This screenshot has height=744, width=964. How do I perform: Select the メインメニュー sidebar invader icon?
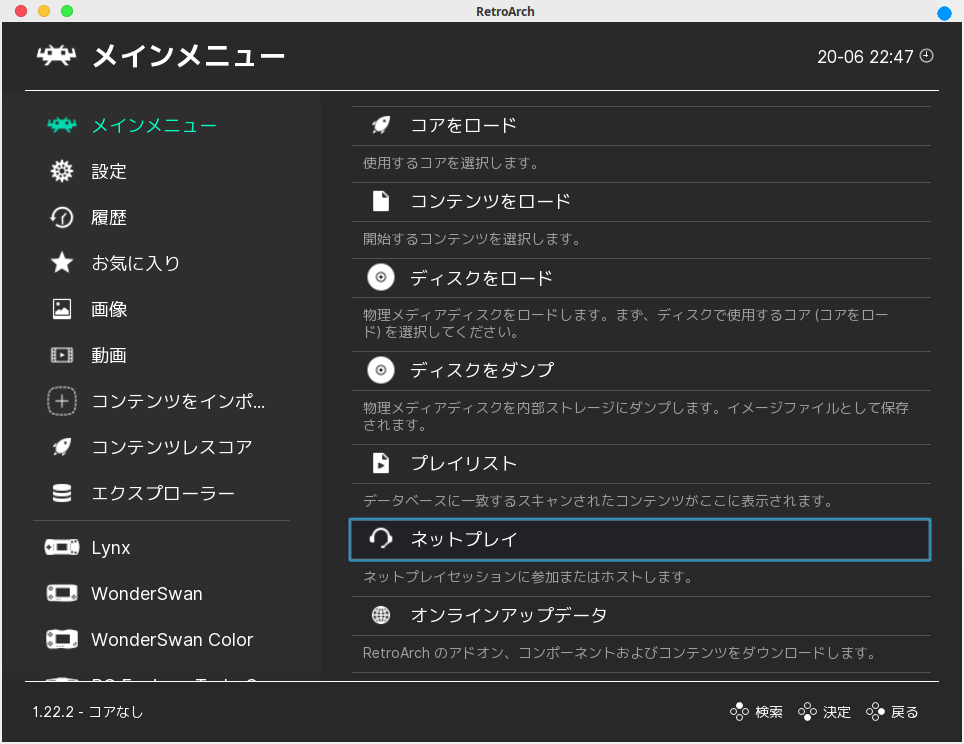coord(61,125)
